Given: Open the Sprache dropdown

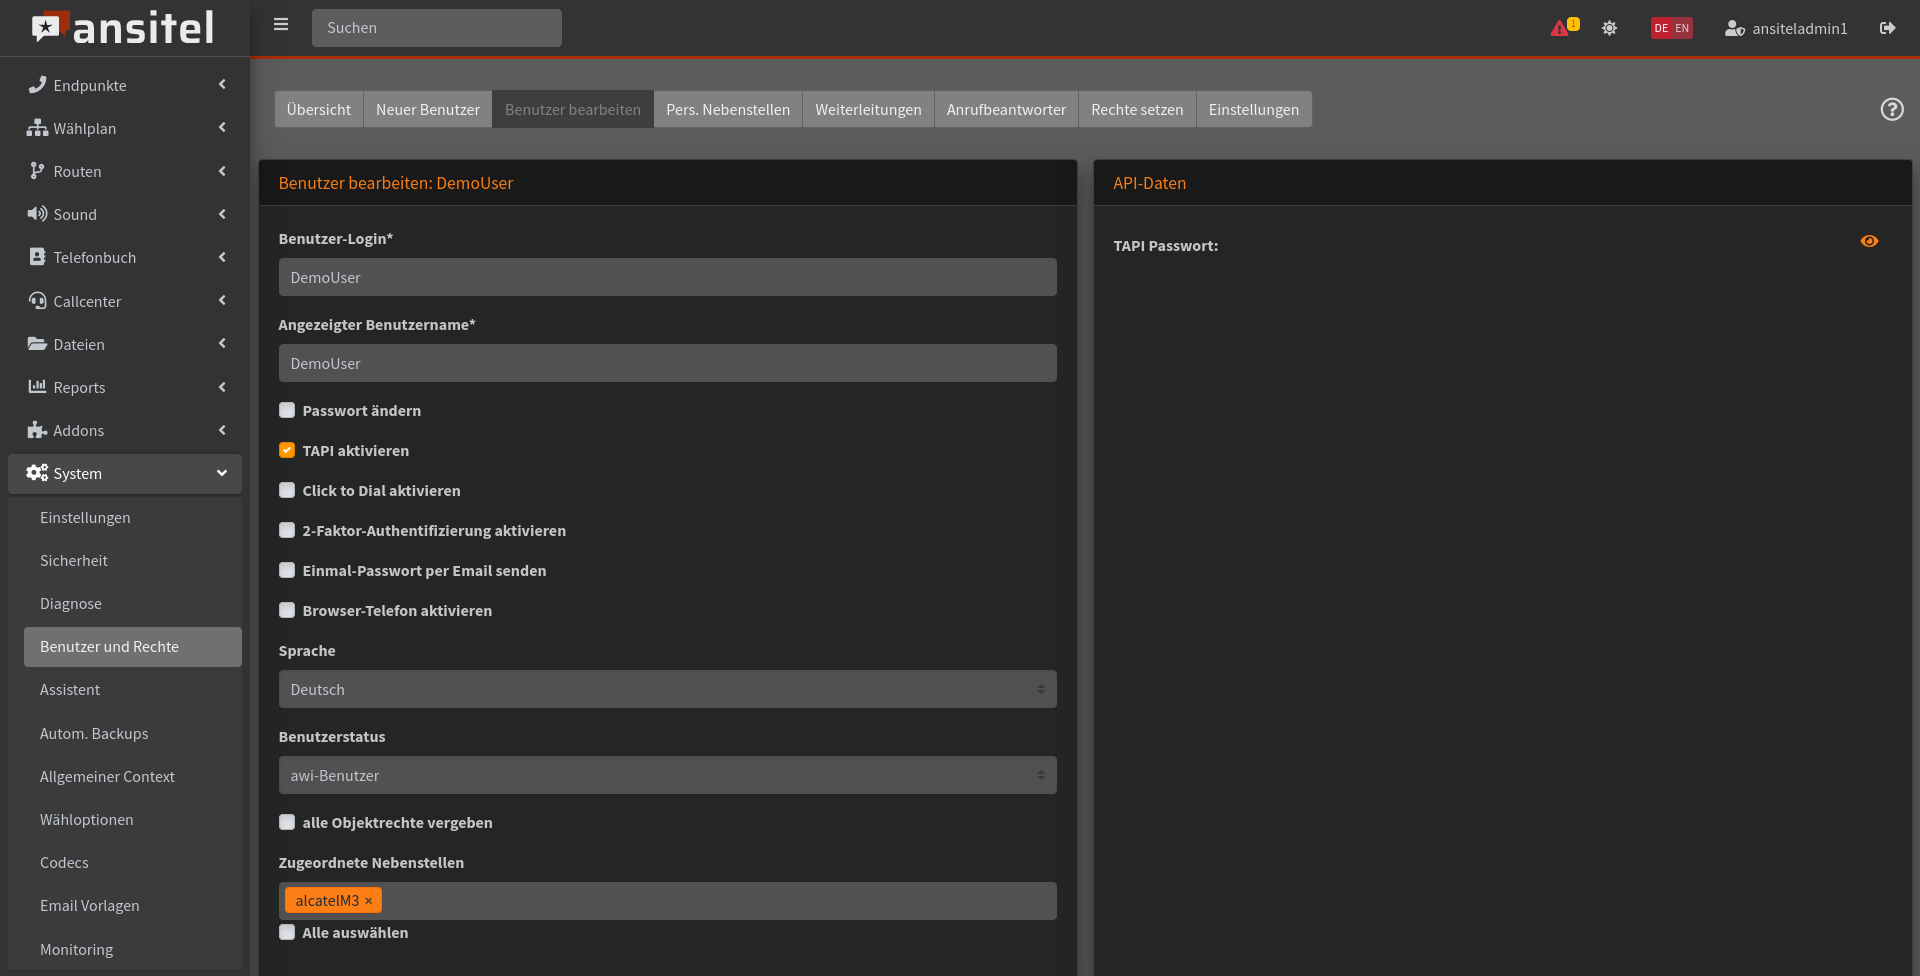Looking at the screenshot, I should point(667,689).
